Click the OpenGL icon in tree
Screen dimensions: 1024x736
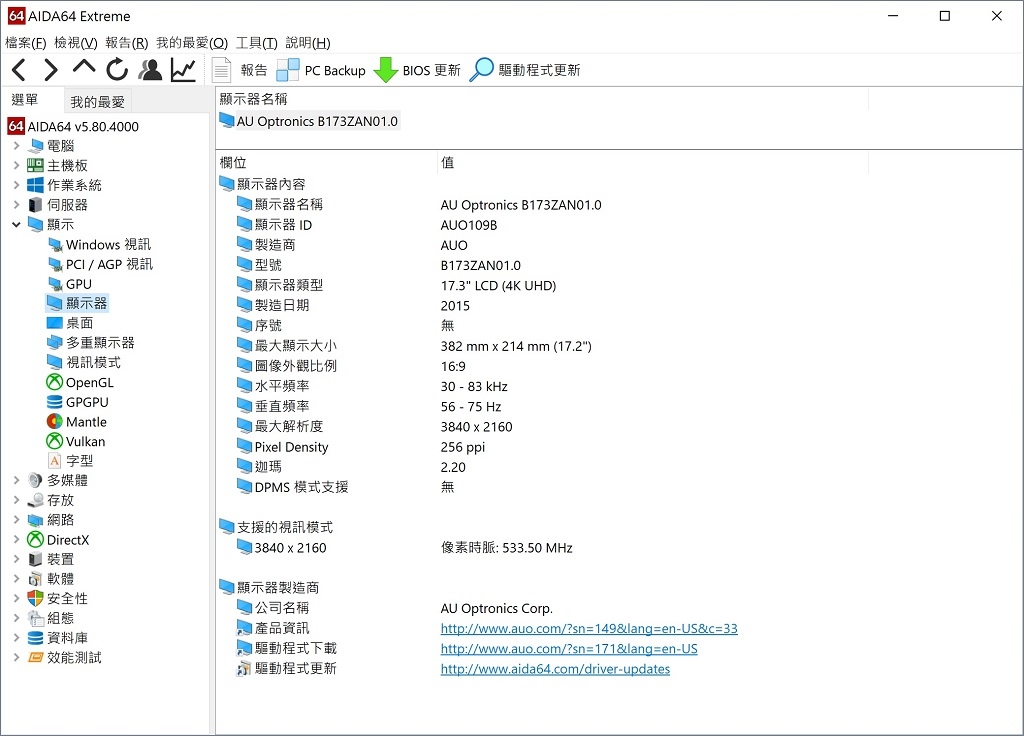coord(55,382)
